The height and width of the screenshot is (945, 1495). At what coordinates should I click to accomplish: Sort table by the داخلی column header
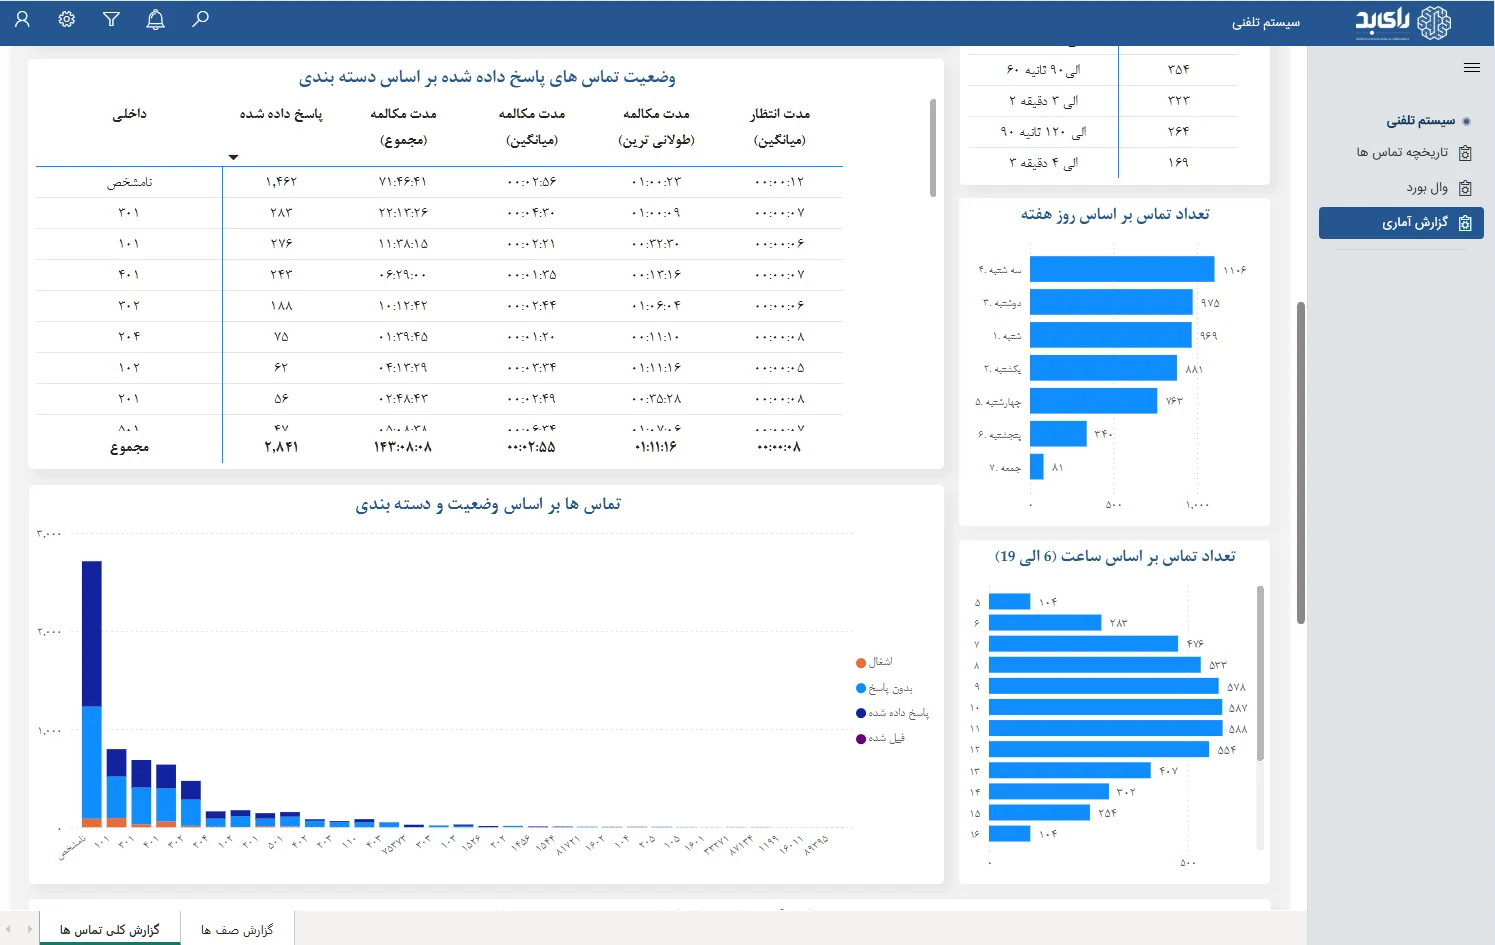[x=129, y=114]
